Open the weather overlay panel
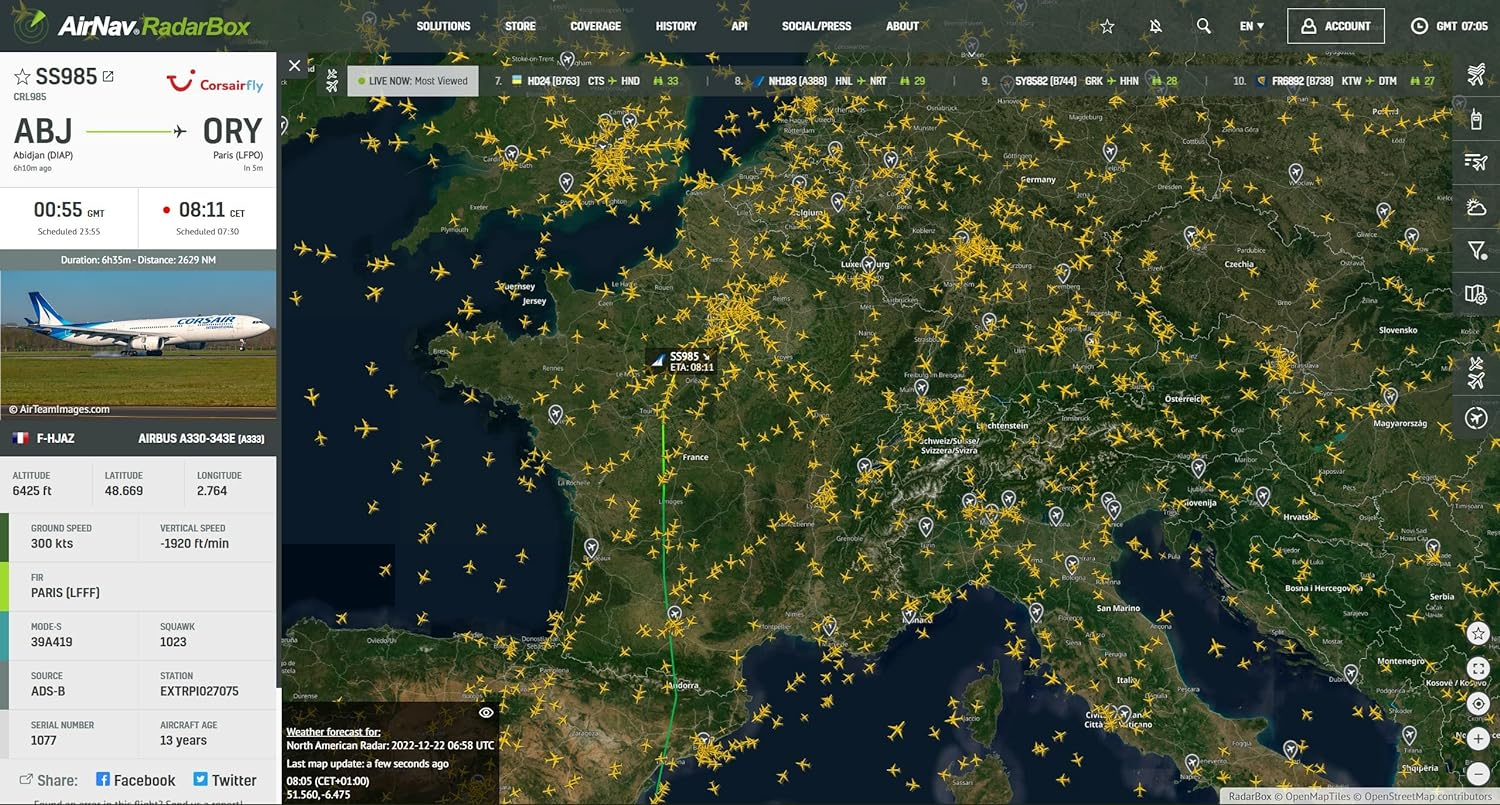The image size is (1500, 805). pyautogui.click(x=1477, y=207)
